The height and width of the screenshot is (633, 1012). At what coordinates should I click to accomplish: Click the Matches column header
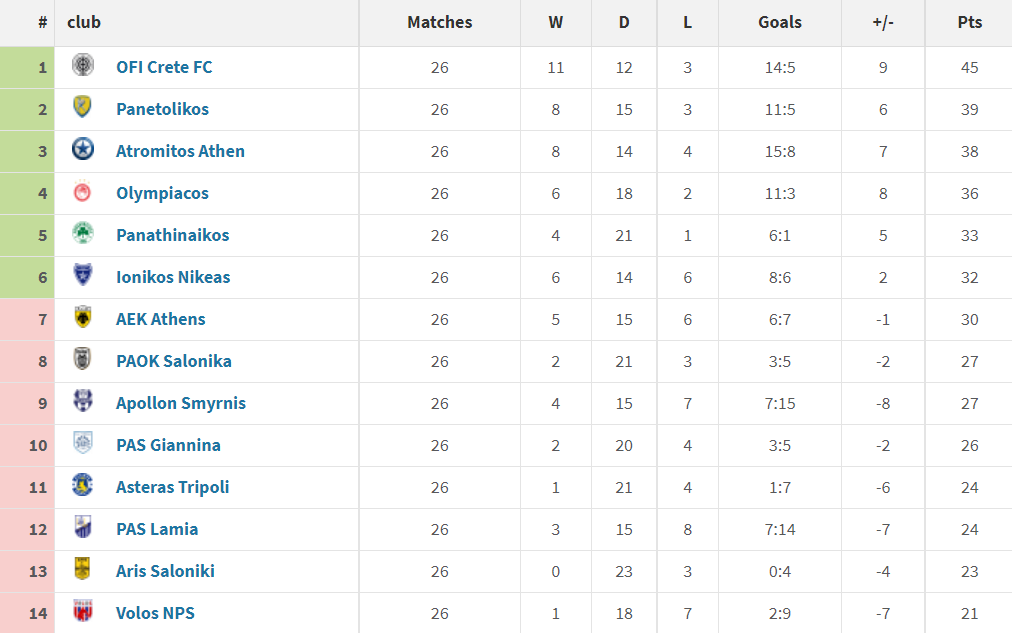[439, 22]
